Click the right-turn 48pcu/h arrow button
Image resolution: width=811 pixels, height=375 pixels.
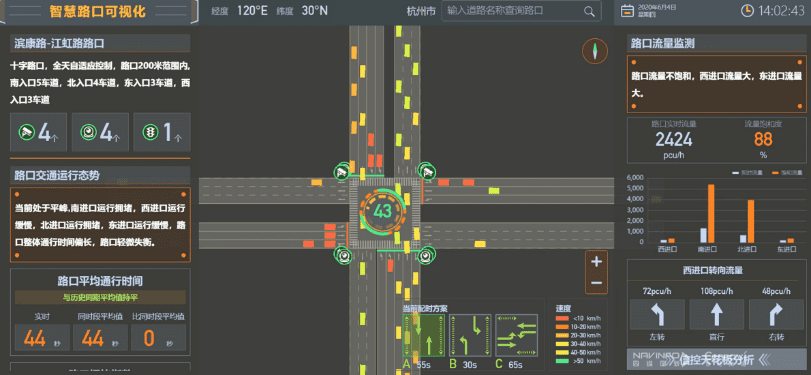click(776, 314)
